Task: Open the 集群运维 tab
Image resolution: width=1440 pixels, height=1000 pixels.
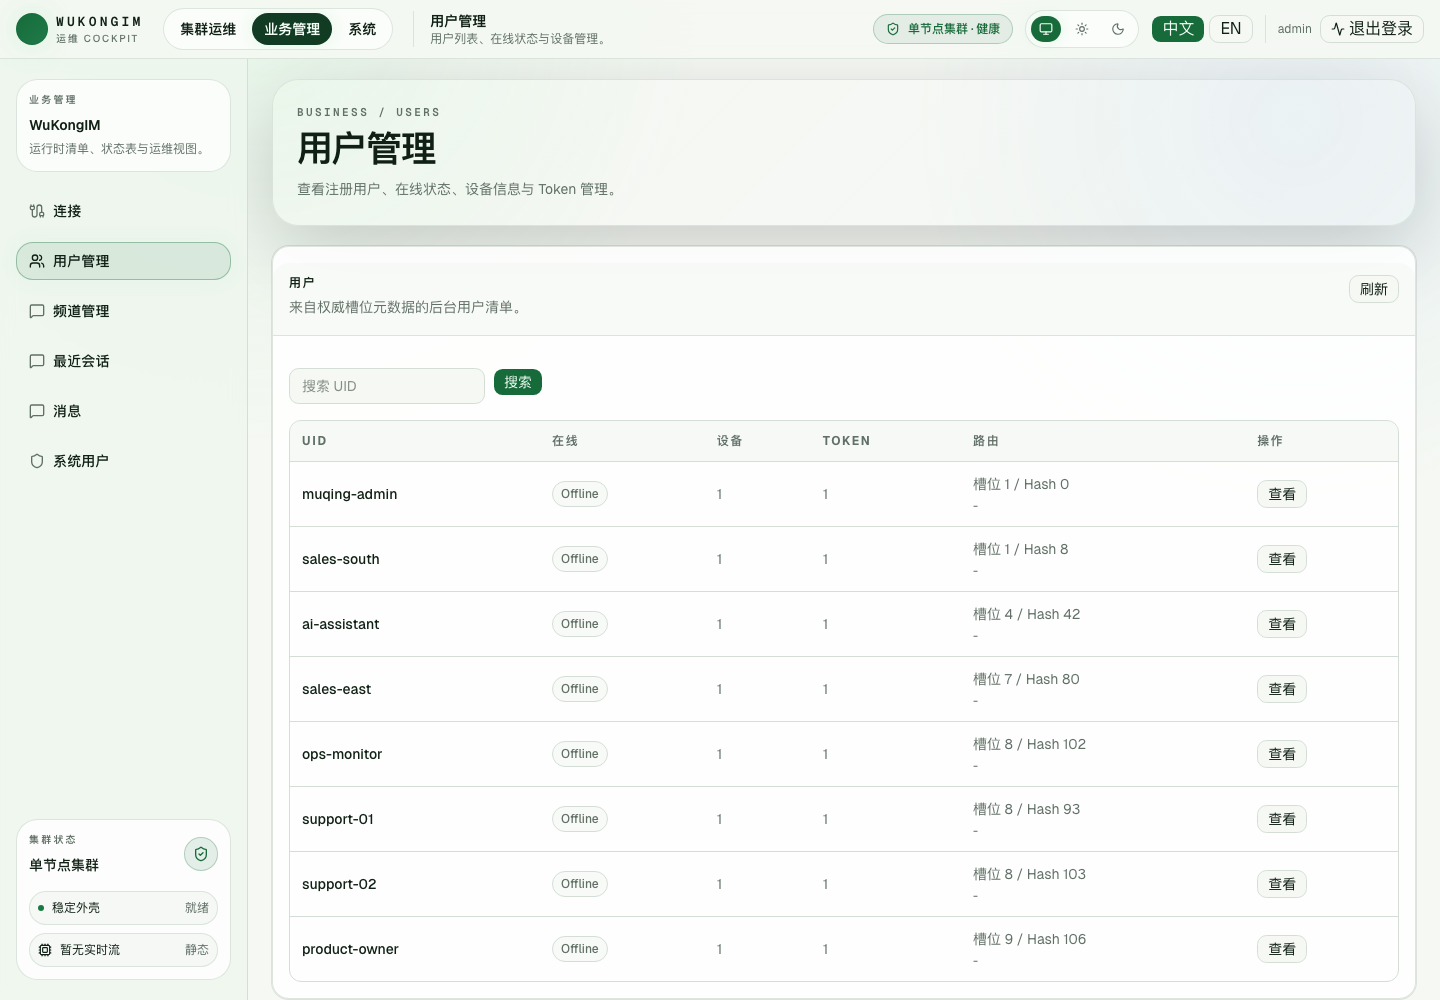Action: pos(208,29)
